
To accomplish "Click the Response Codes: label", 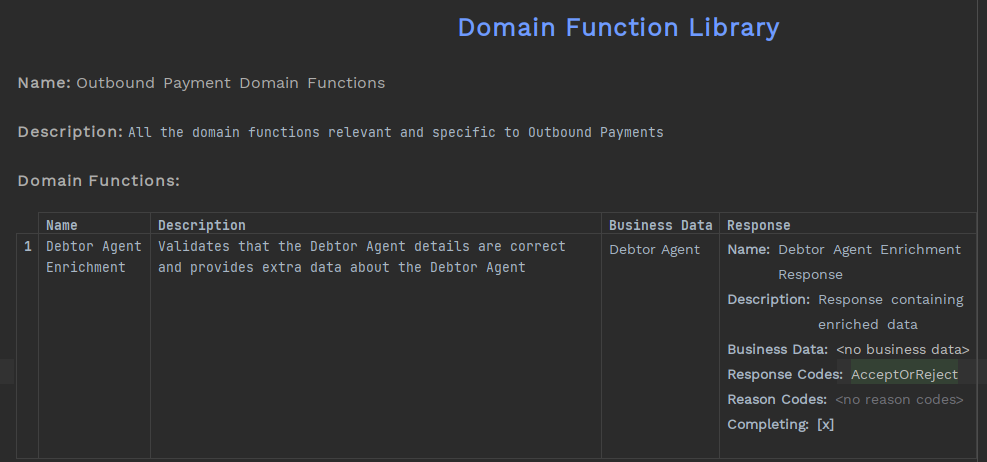I will point(784,375).
